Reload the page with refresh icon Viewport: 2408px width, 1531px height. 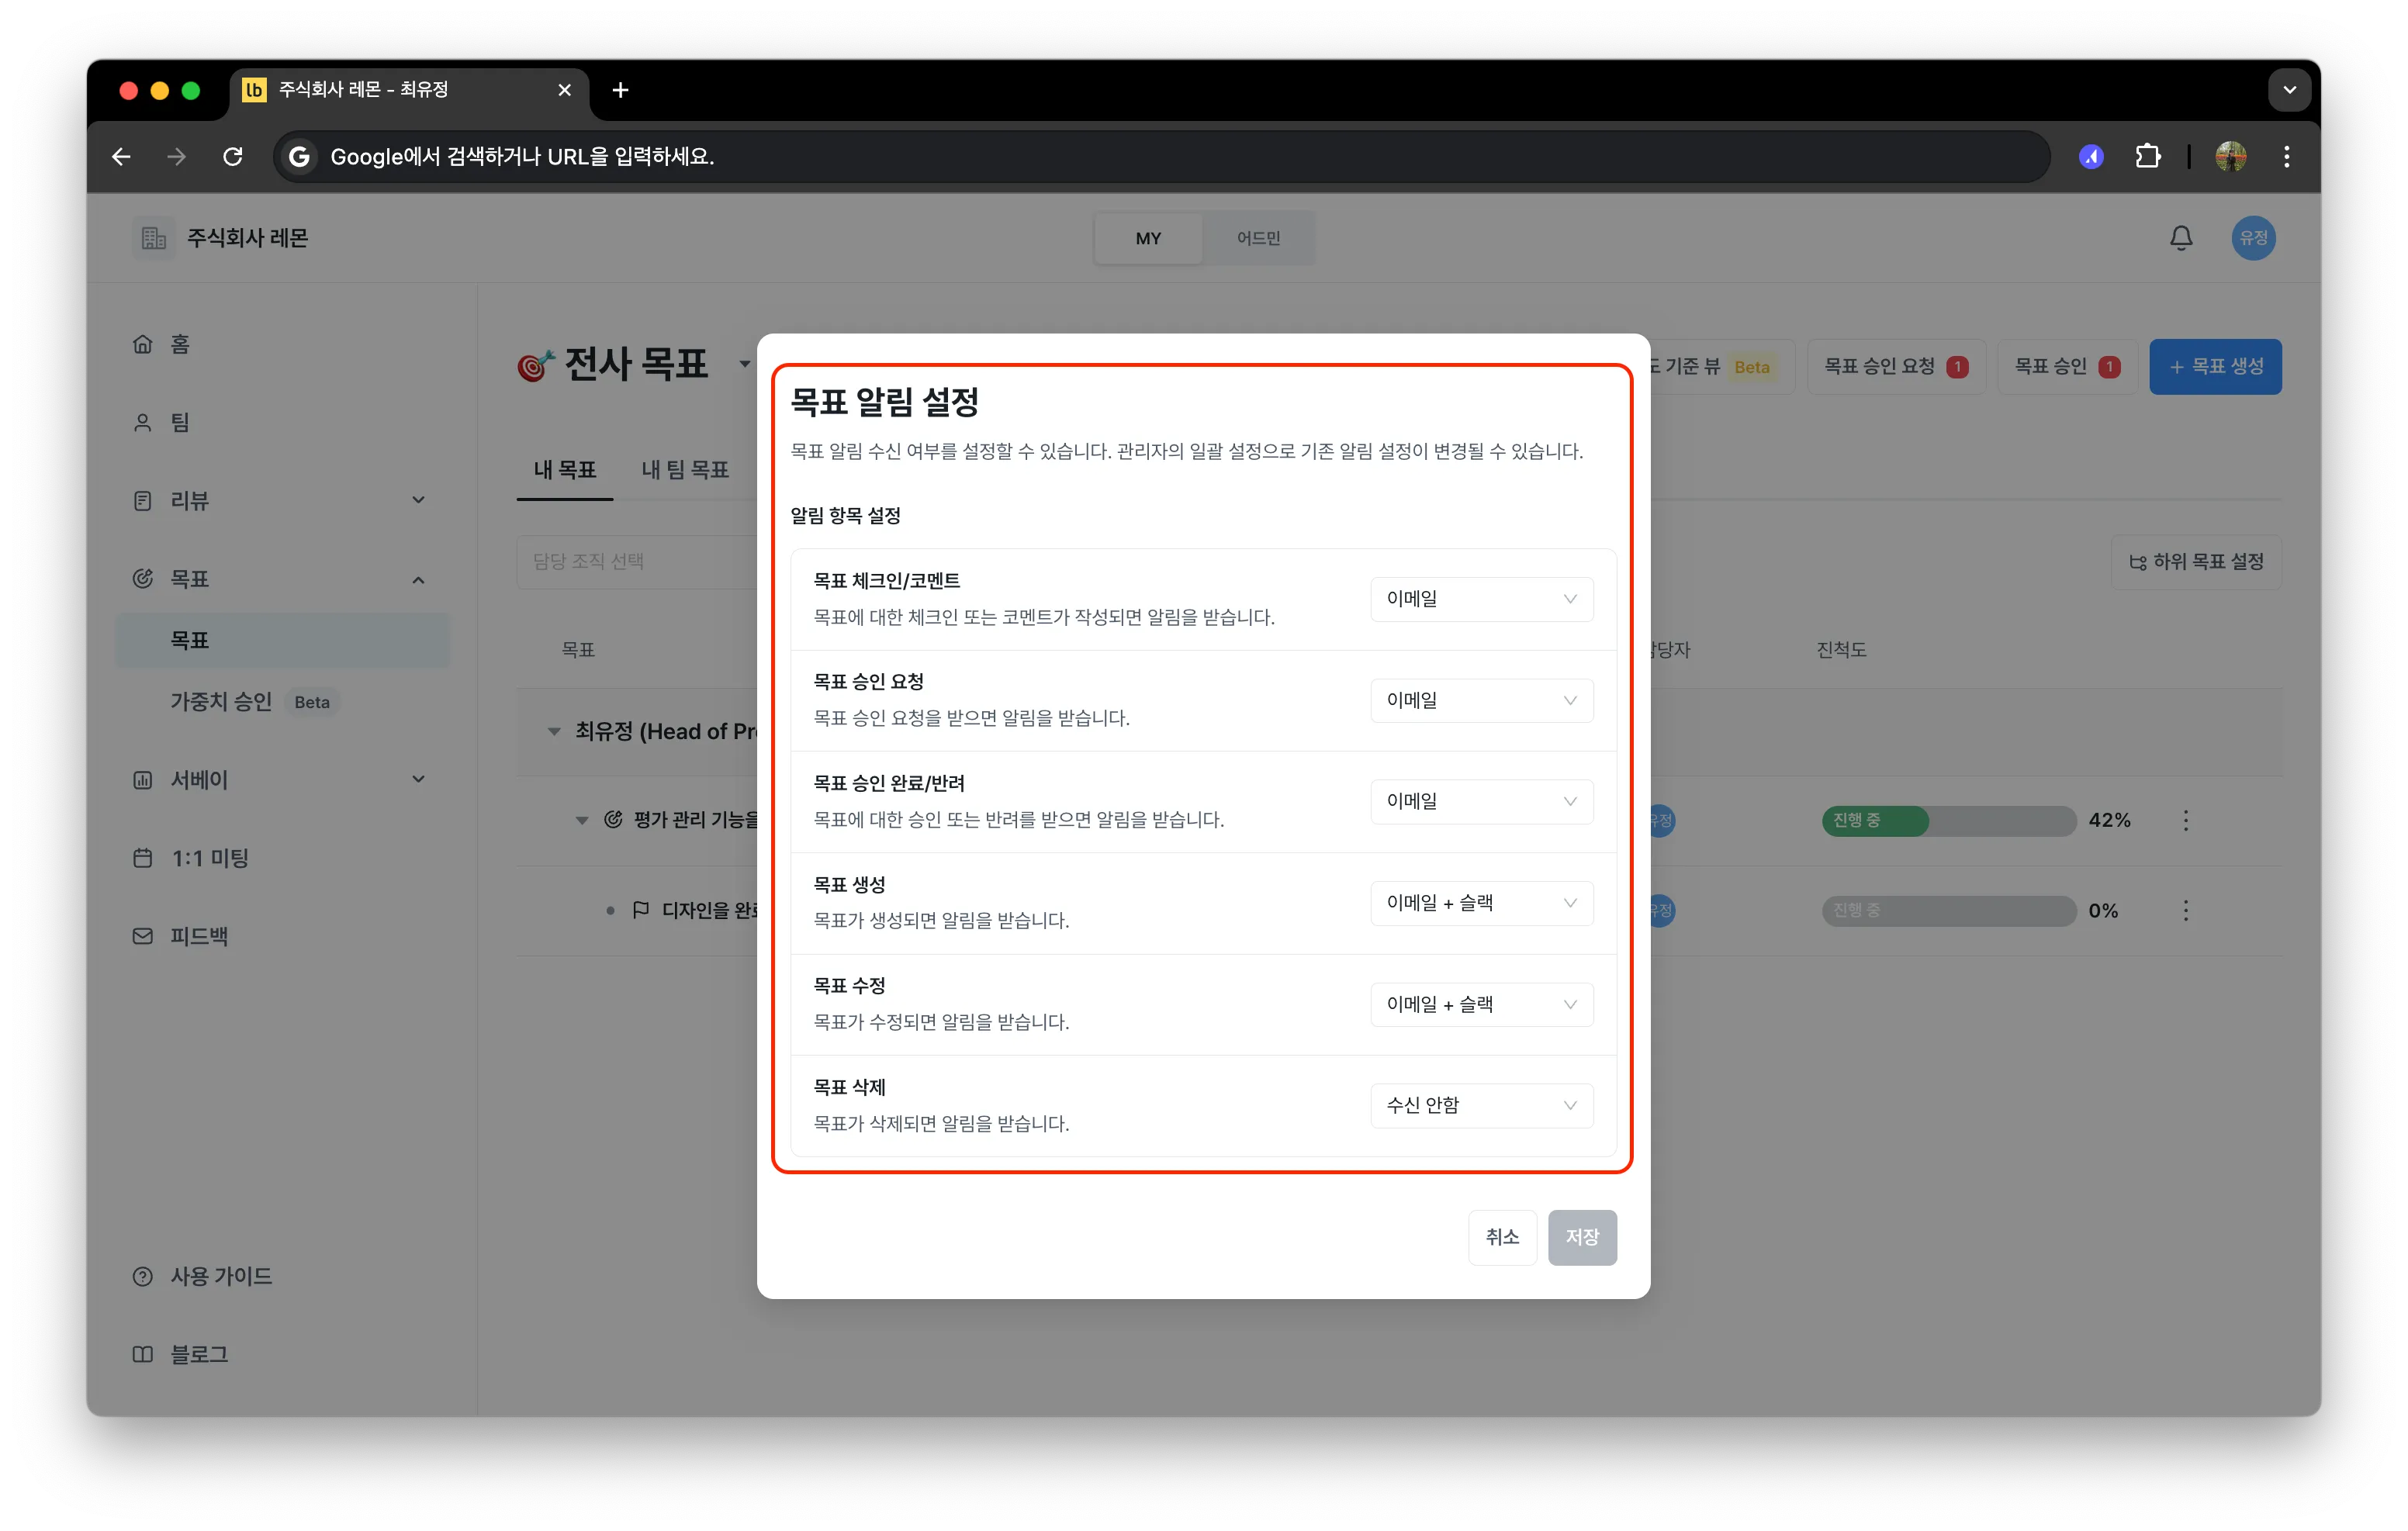tap(233, 156)
